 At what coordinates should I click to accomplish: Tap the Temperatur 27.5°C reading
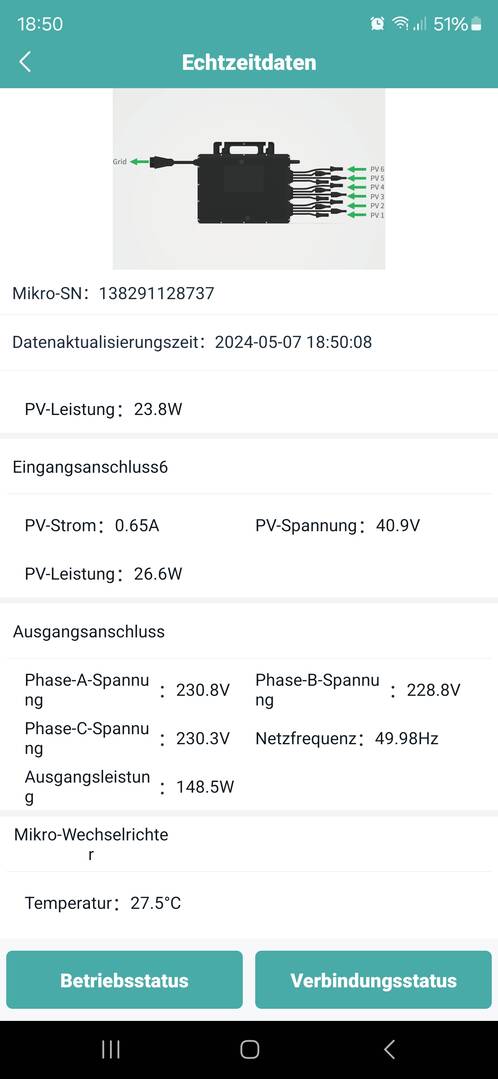(x=102, y=904)
